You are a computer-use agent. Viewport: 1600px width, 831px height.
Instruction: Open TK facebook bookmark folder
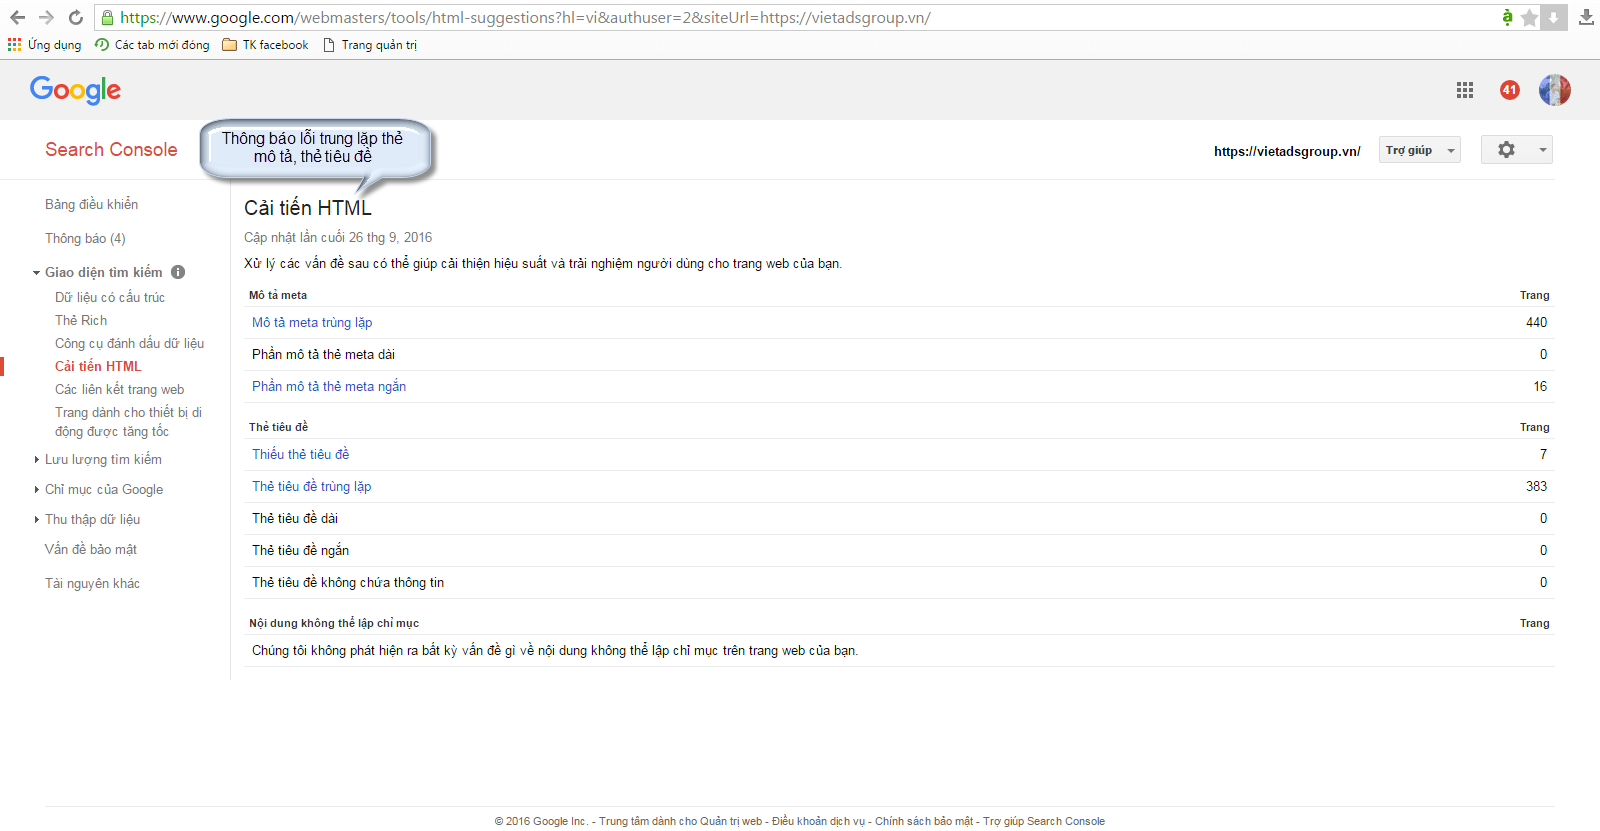(265, 45)
